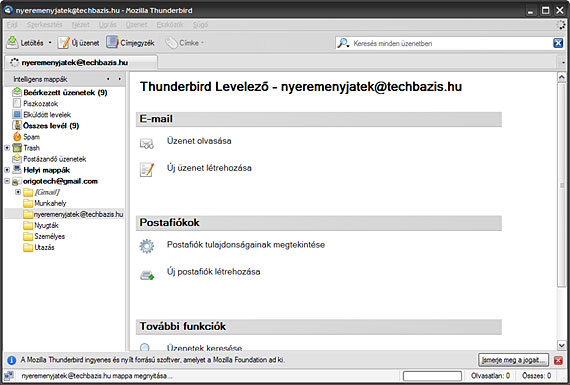Image resolution: width=570 pixels, height=385 pixels.
Task: Click the online status icon in status bar
Action: [9, 376]
